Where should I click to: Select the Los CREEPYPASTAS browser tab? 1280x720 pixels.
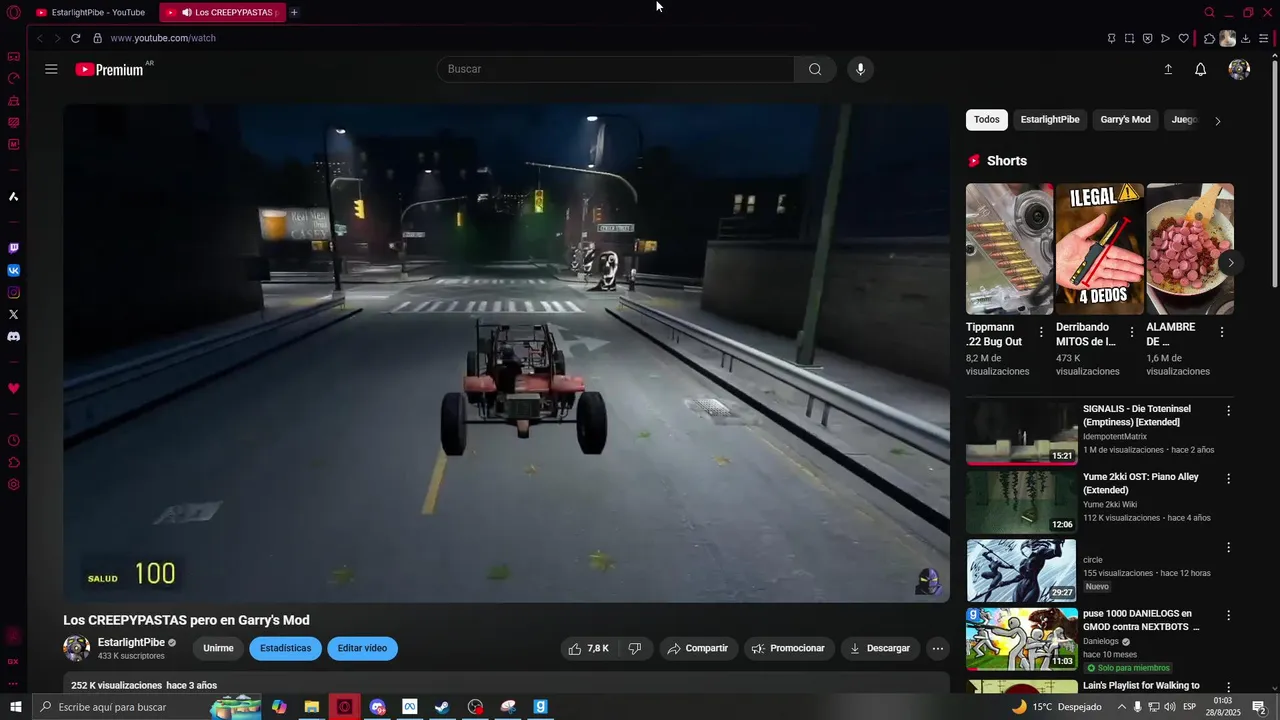pyautogui.click(x=222, y=12)
